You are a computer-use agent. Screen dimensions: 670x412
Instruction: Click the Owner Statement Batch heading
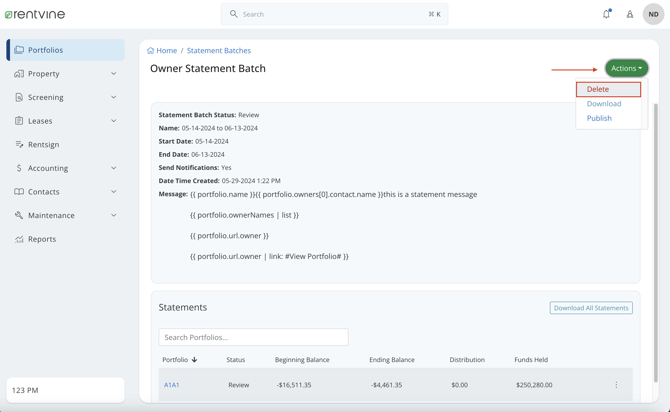click(x=208, y=68)
